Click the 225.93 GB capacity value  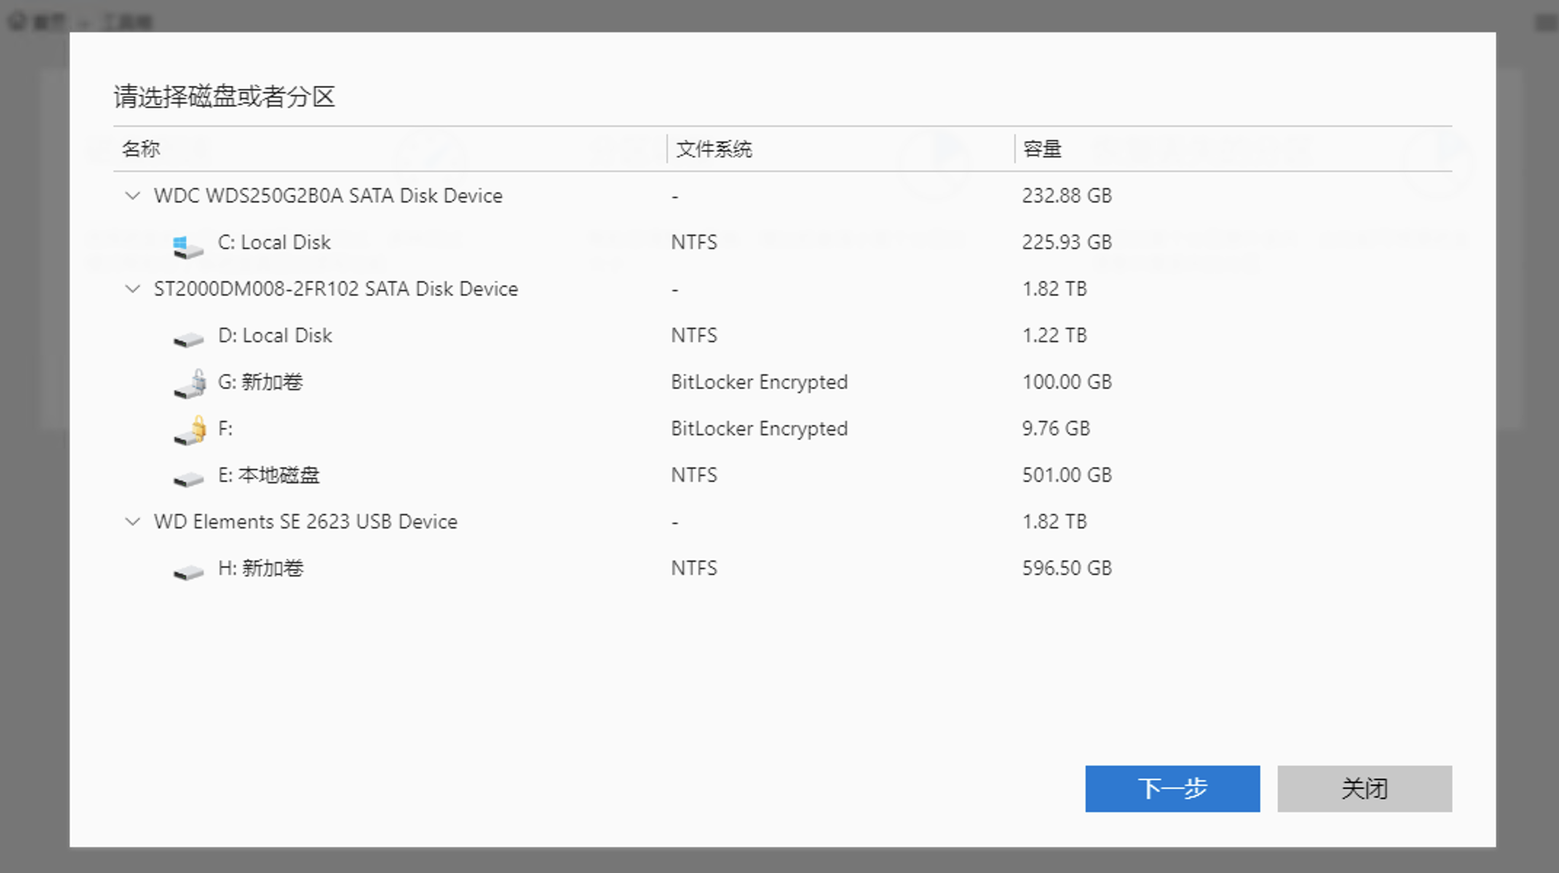pos(1067,242)
